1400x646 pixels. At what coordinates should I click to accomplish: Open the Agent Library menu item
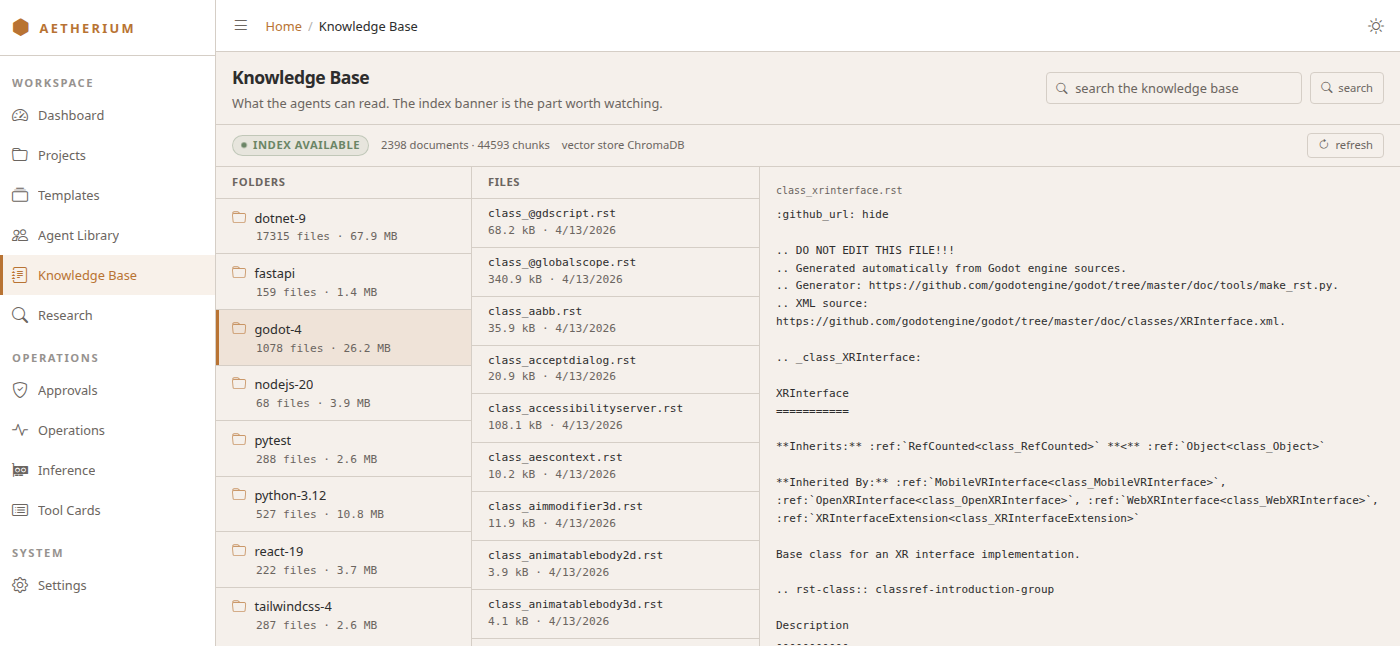coord(107,235)
